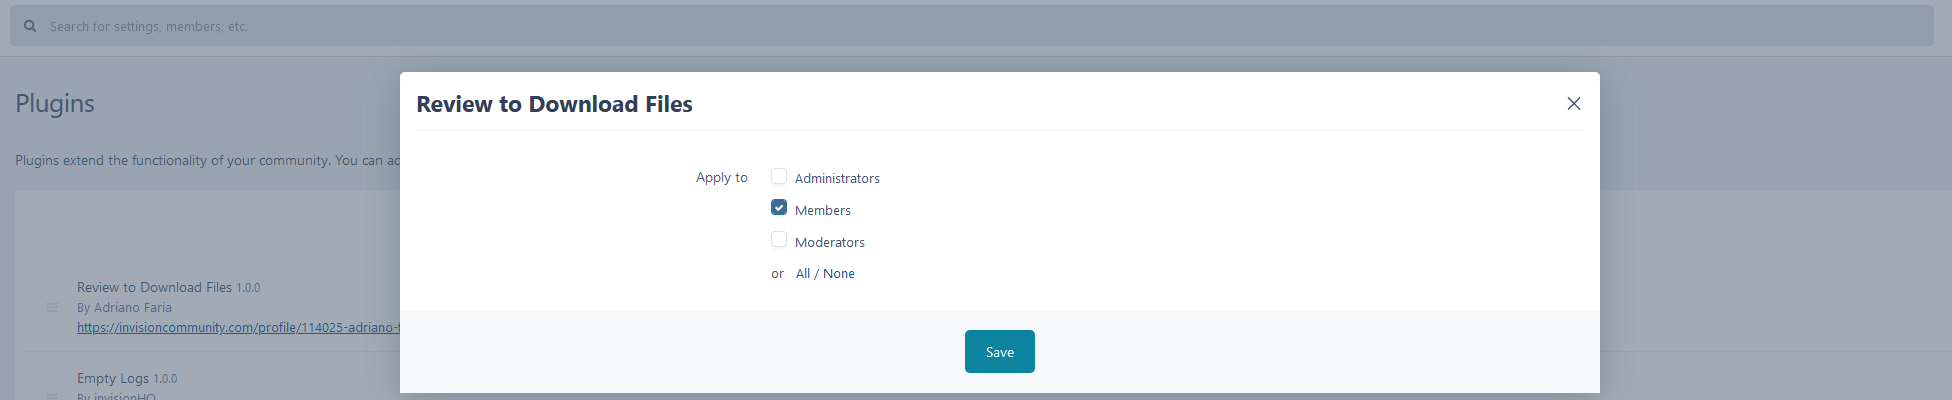Tick the Moderators checkbox
Viewport: 1952px width, 400px height.
779,240
